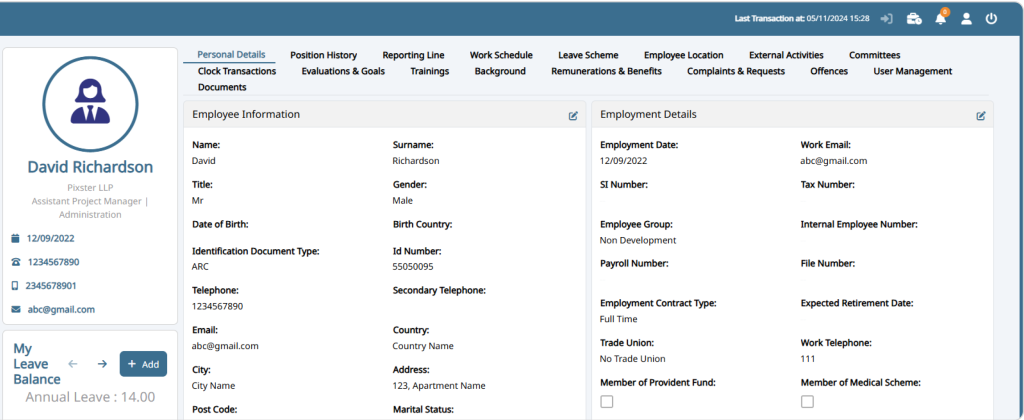Open the Clock Transactions tab
This screenshot has height=420, width=1024.
point(237,71)
